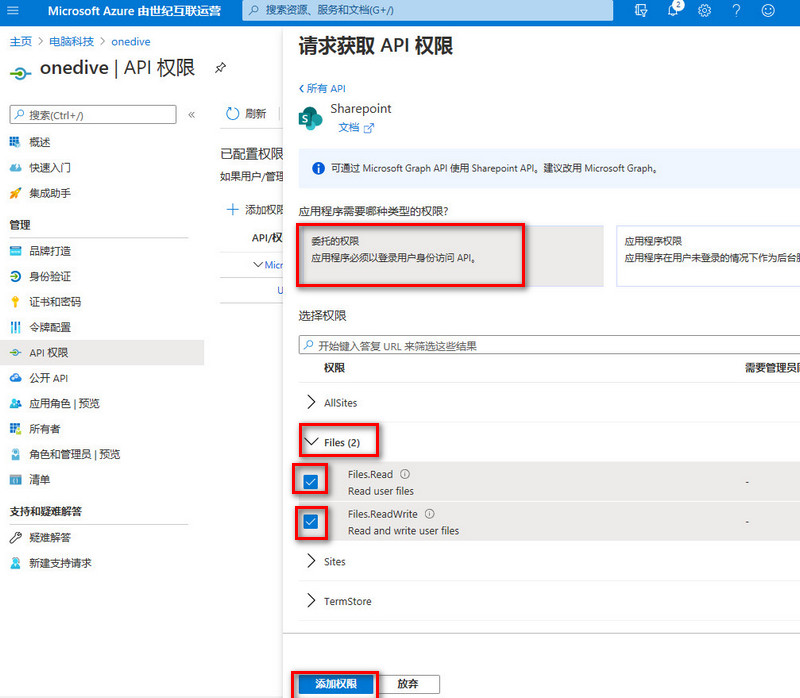Open the feedback smiley icon

click(768, 10)
